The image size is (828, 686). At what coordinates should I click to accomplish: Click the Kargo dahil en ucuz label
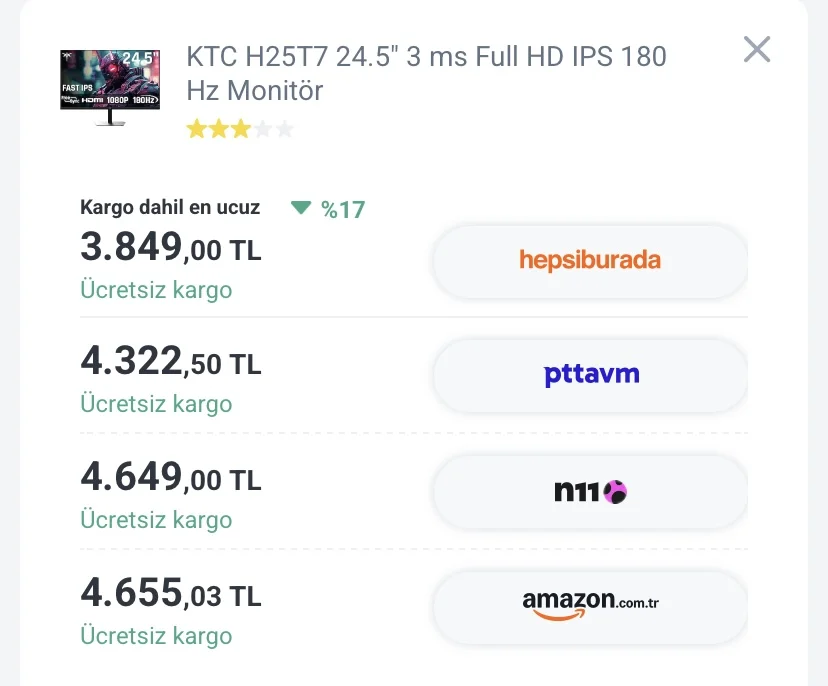click(x=170, y=207)
